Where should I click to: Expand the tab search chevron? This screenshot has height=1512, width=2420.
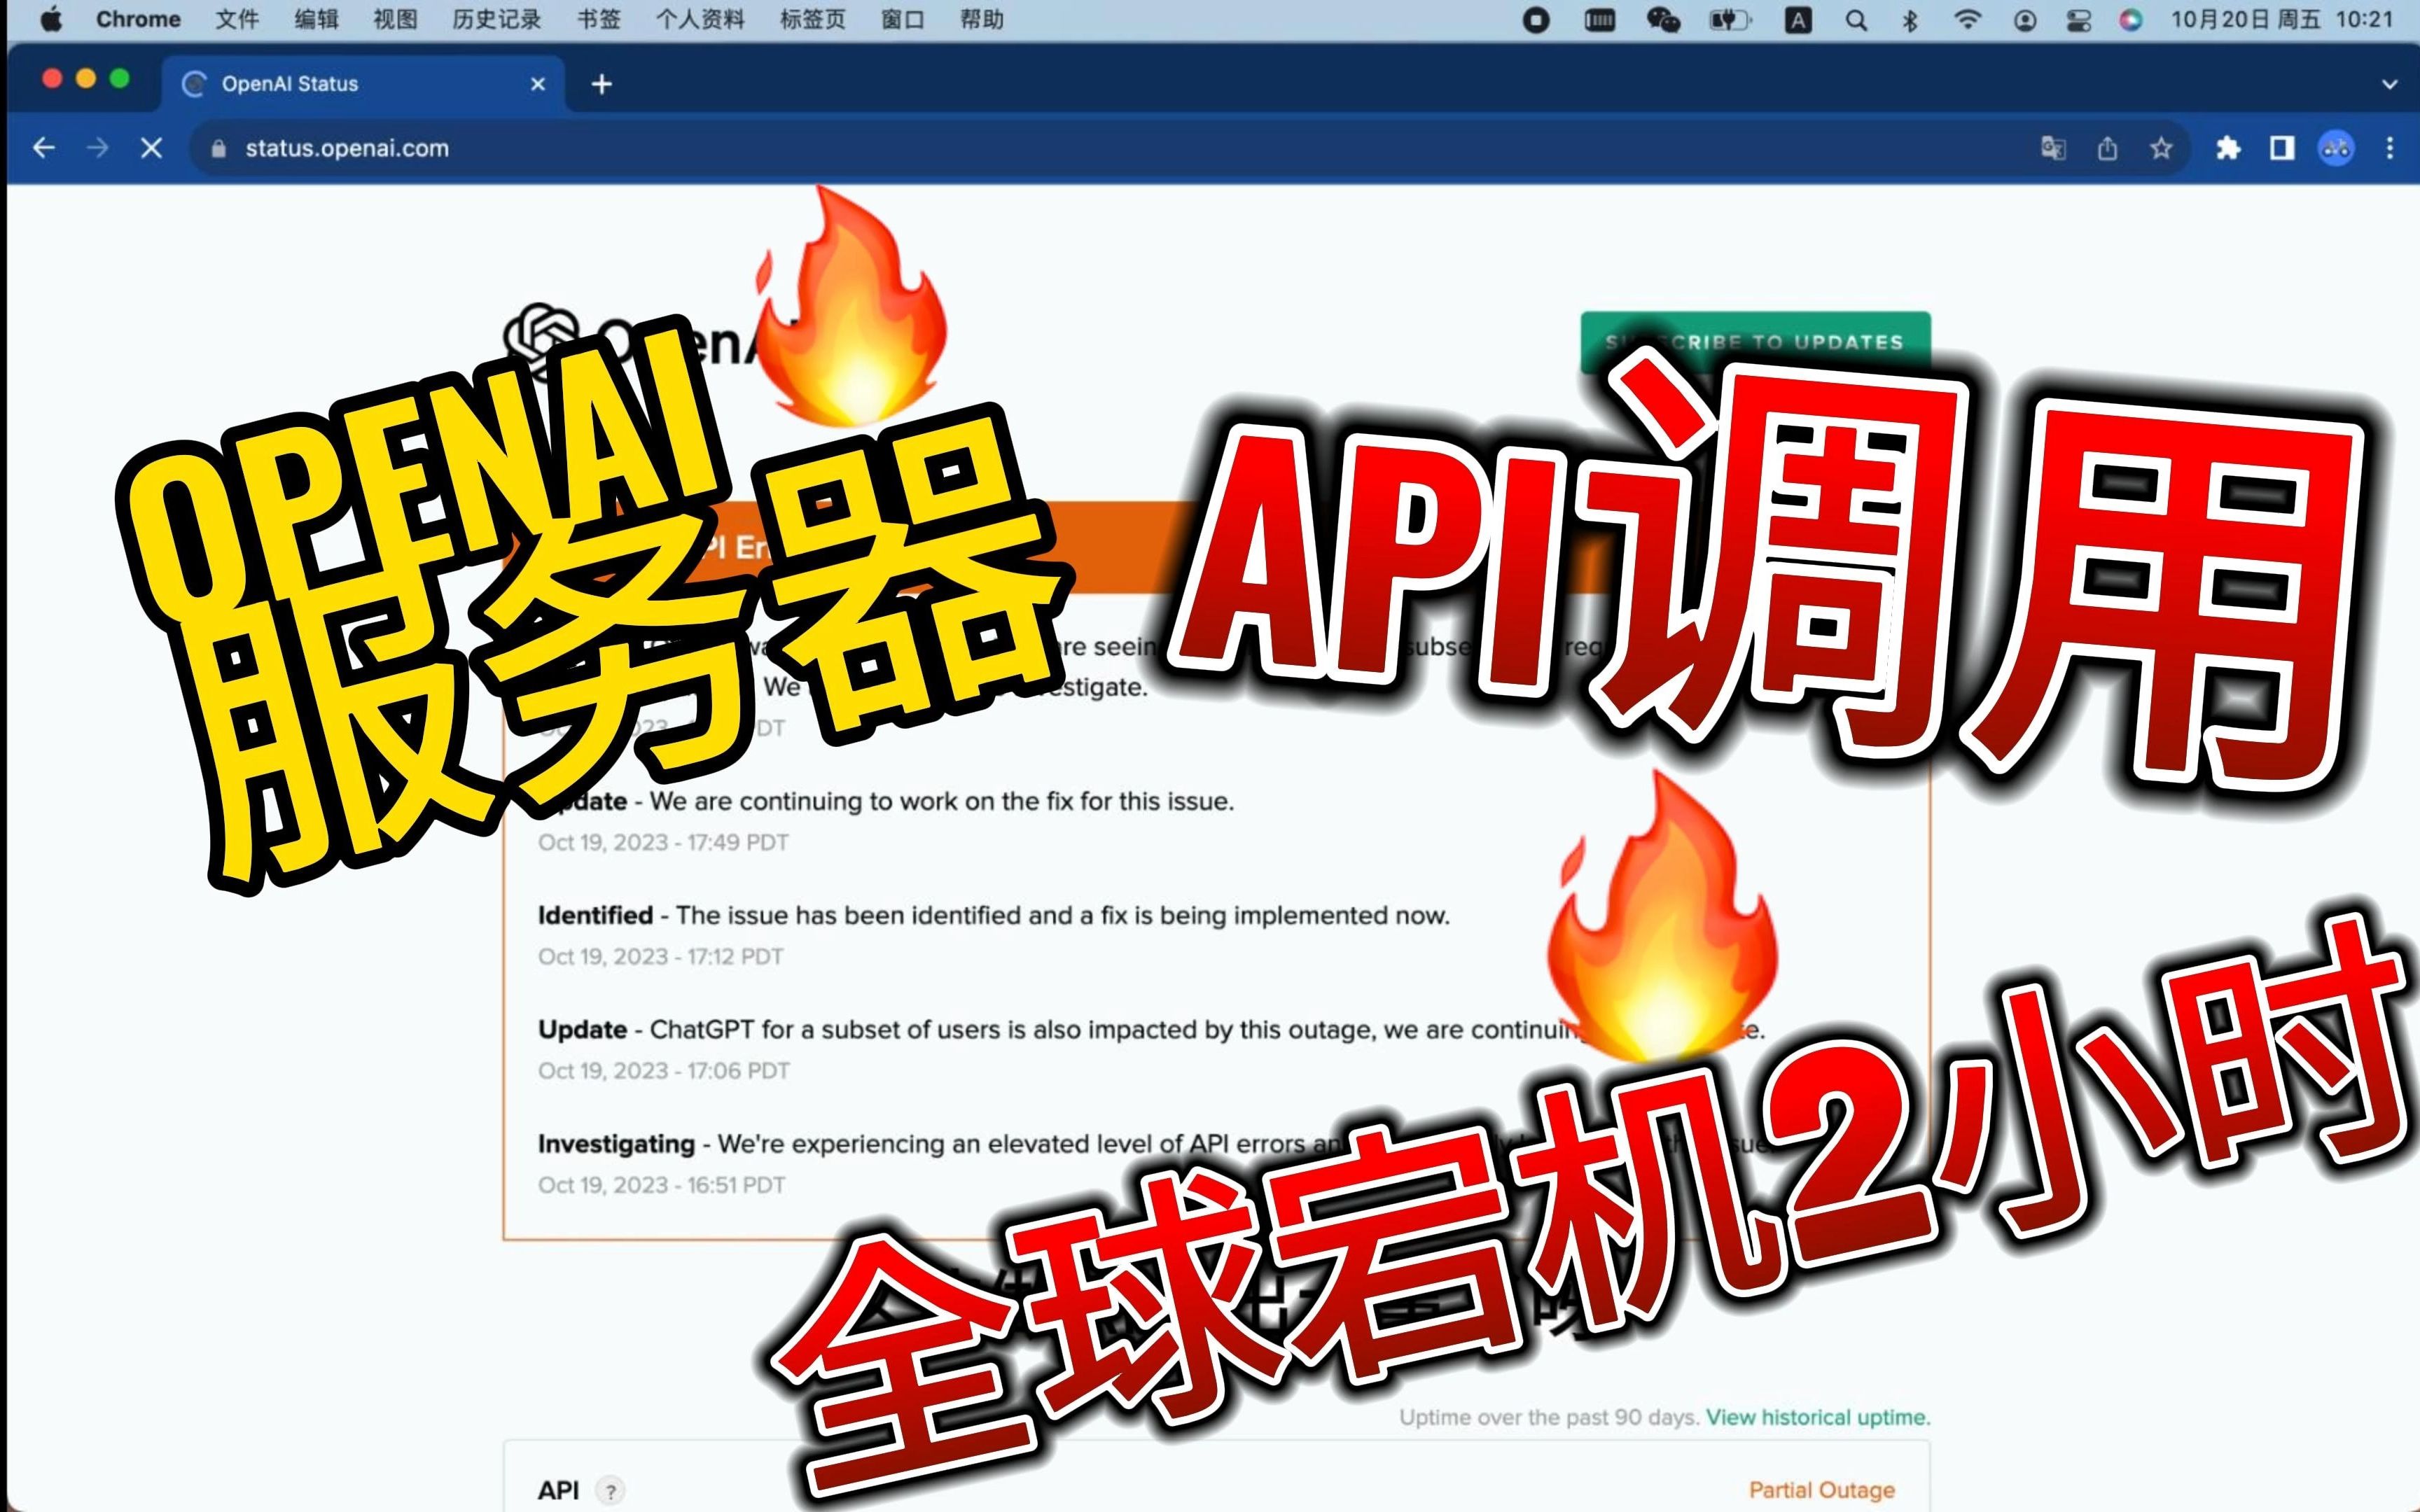[2389, 84]
